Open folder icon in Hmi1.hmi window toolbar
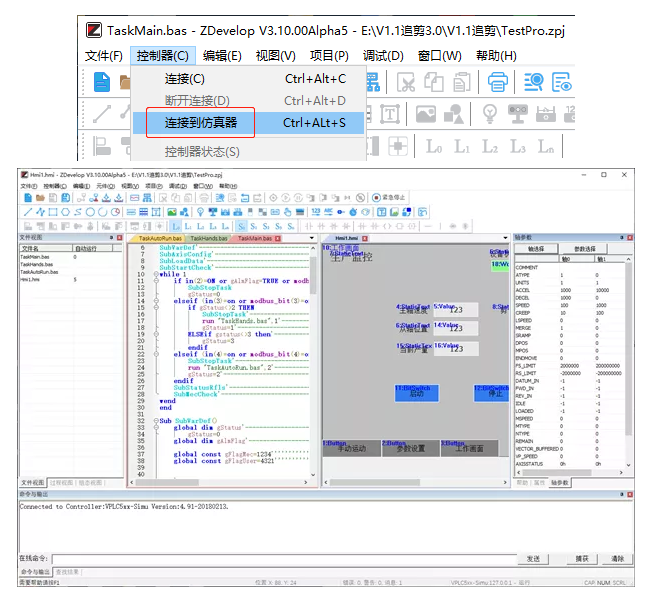Image resolution: width=656 pixels, height=604 pixels. coord(40,198)
